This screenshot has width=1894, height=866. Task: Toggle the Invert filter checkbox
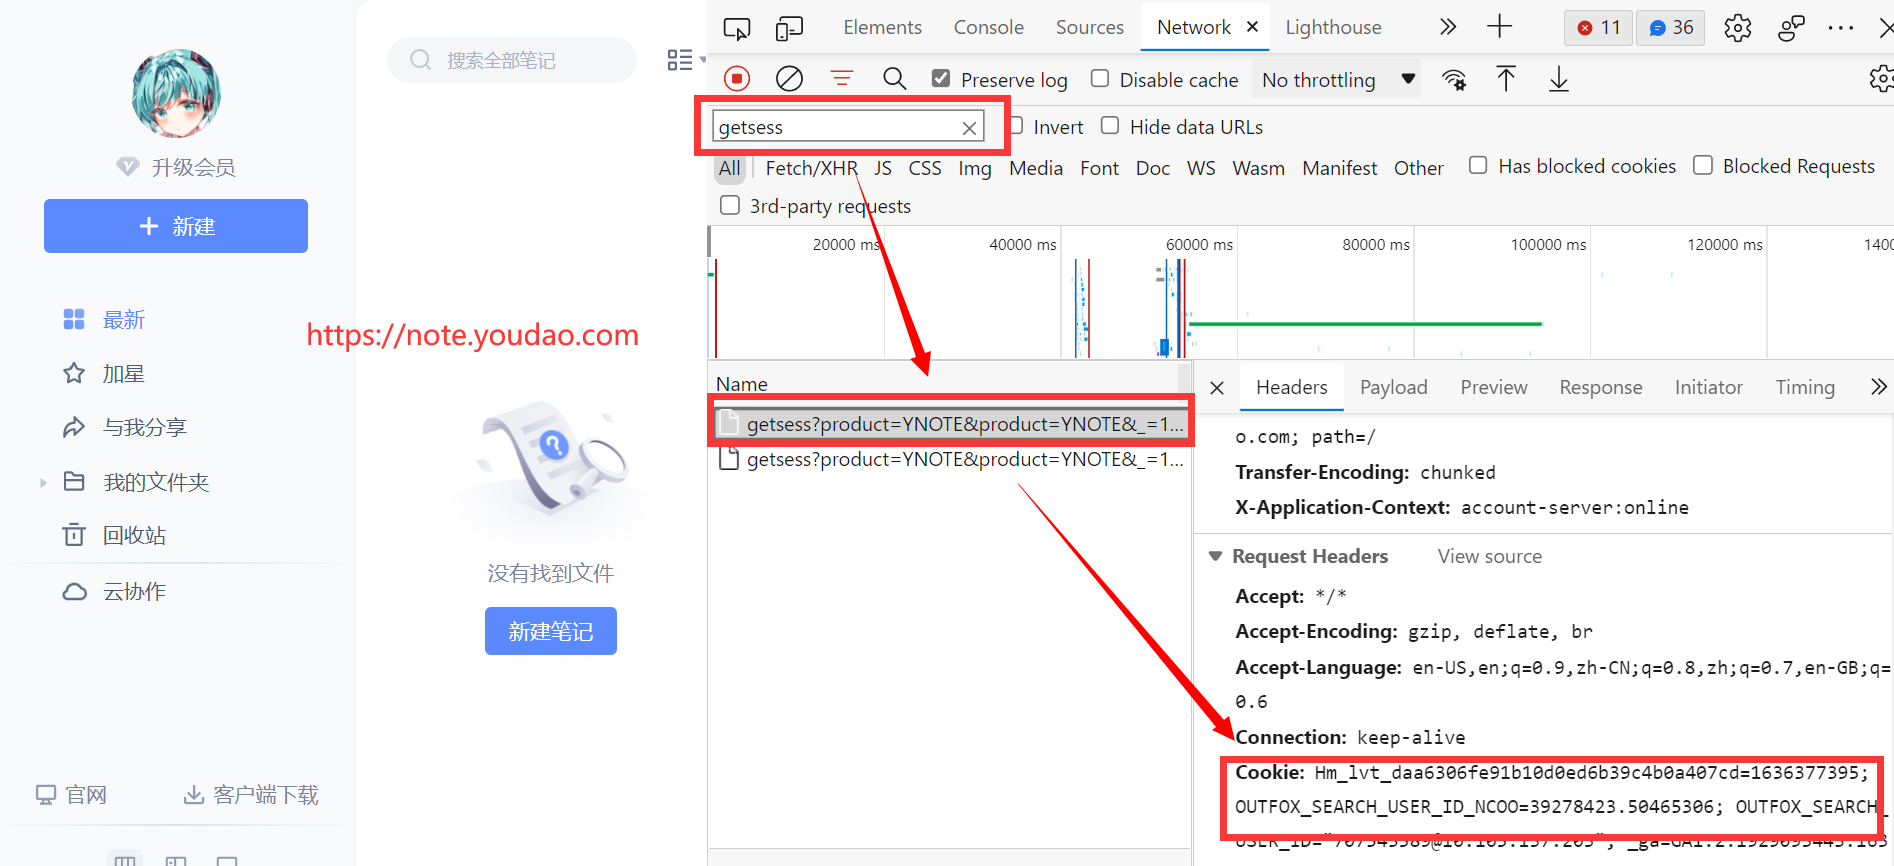pyautogui.click(x=1016, y=126)
